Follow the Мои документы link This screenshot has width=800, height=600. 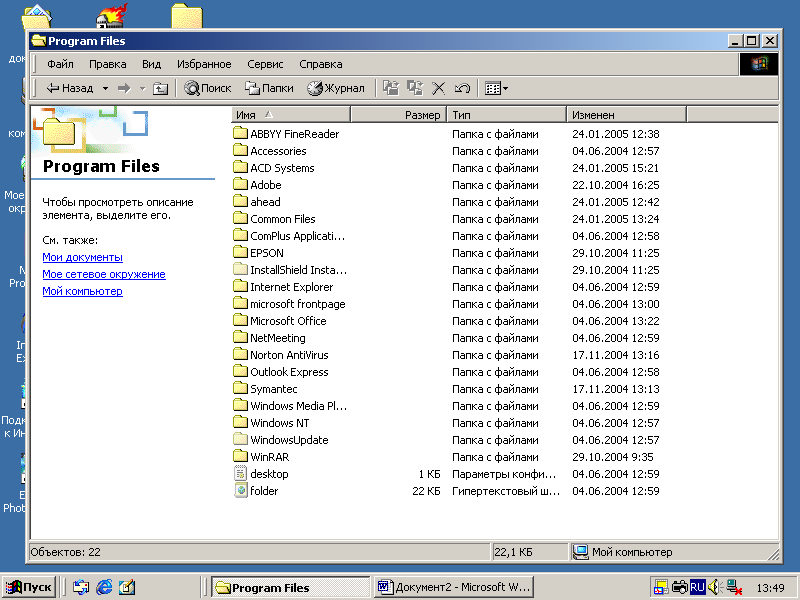(83, 257)
